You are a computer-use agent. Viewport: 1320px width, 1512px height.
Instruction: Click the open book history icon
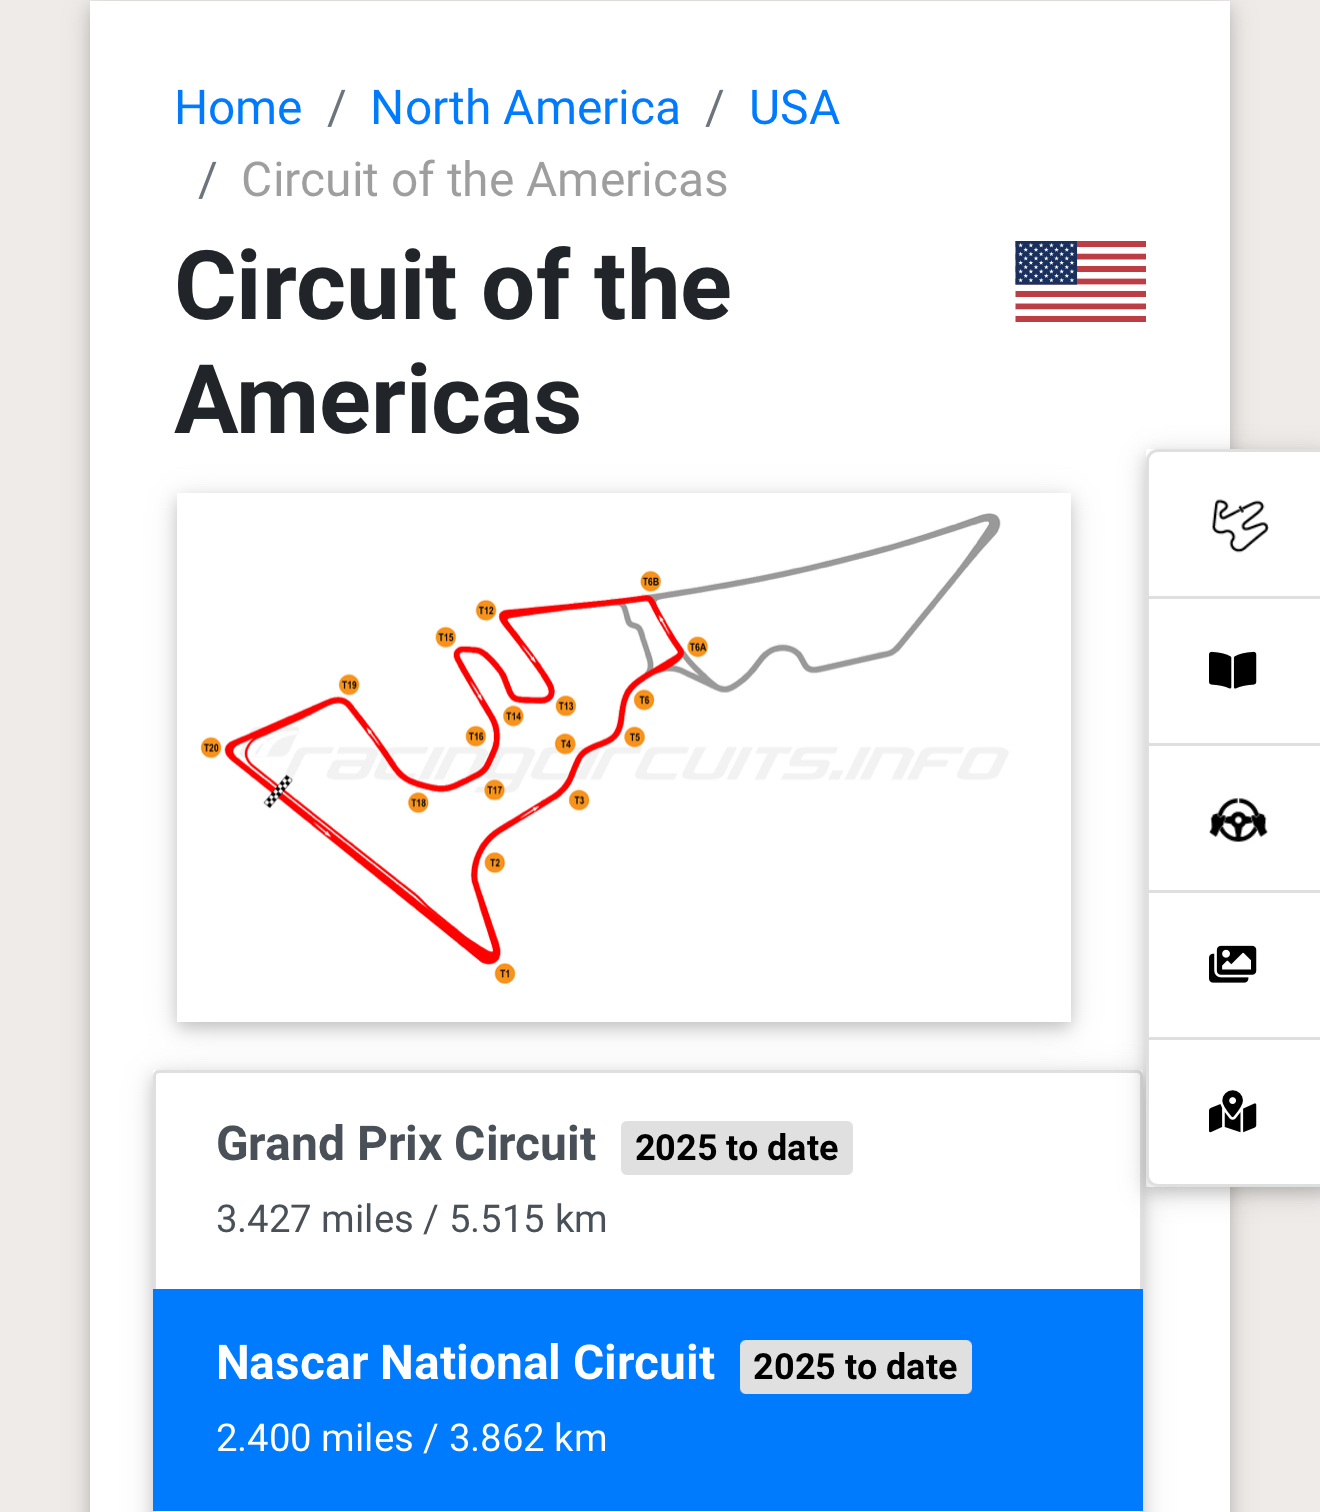[1232, 670]
